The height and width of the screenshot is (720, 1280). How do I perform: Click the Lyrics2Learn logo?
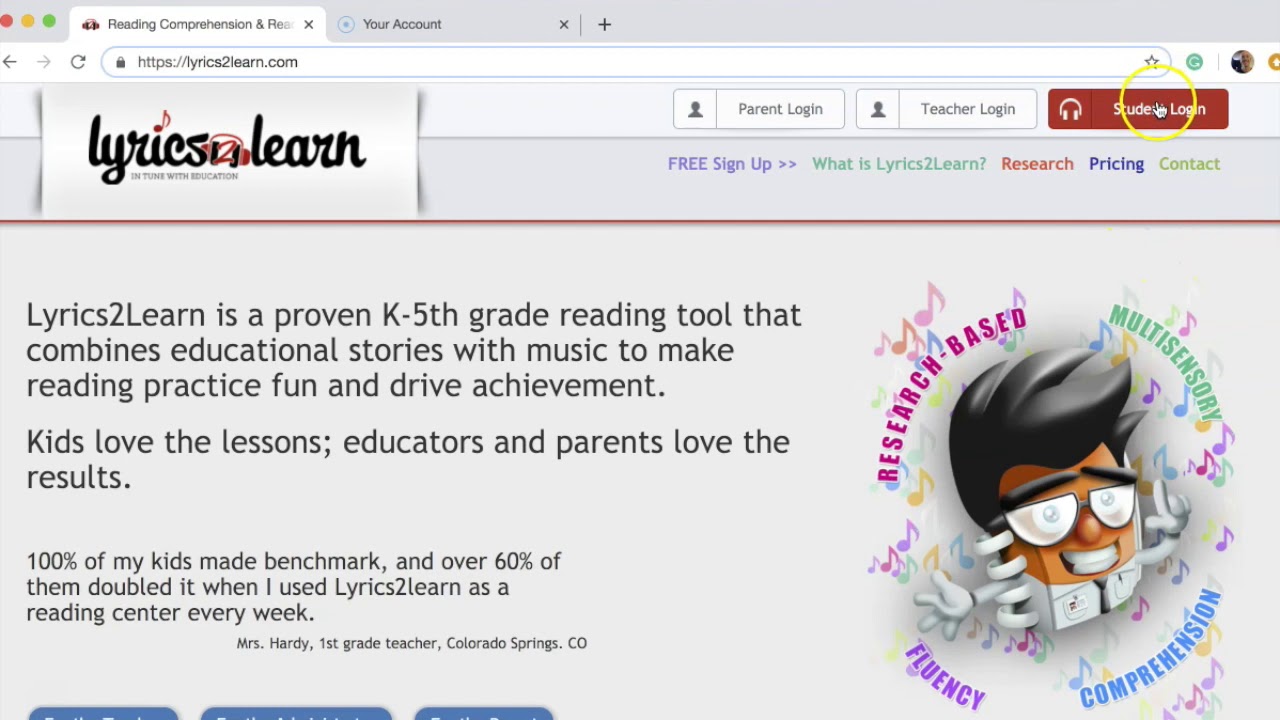228,150
